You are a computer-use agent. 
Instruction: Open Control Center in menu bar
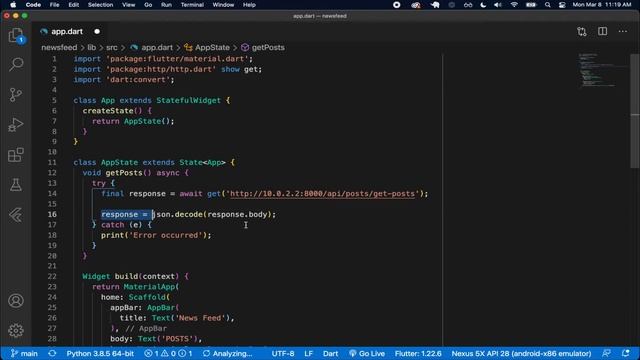[x=562, y=5]
